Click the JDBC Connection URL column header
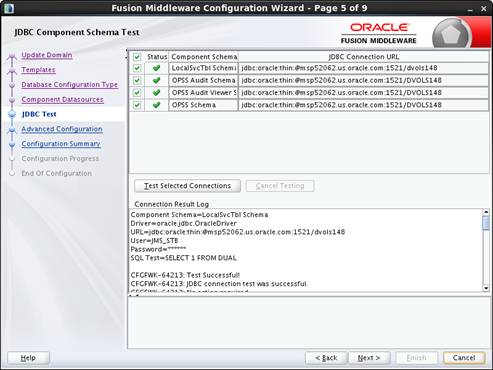The width and height of the screenshot is (493, 370). click(x=363, y=57)
